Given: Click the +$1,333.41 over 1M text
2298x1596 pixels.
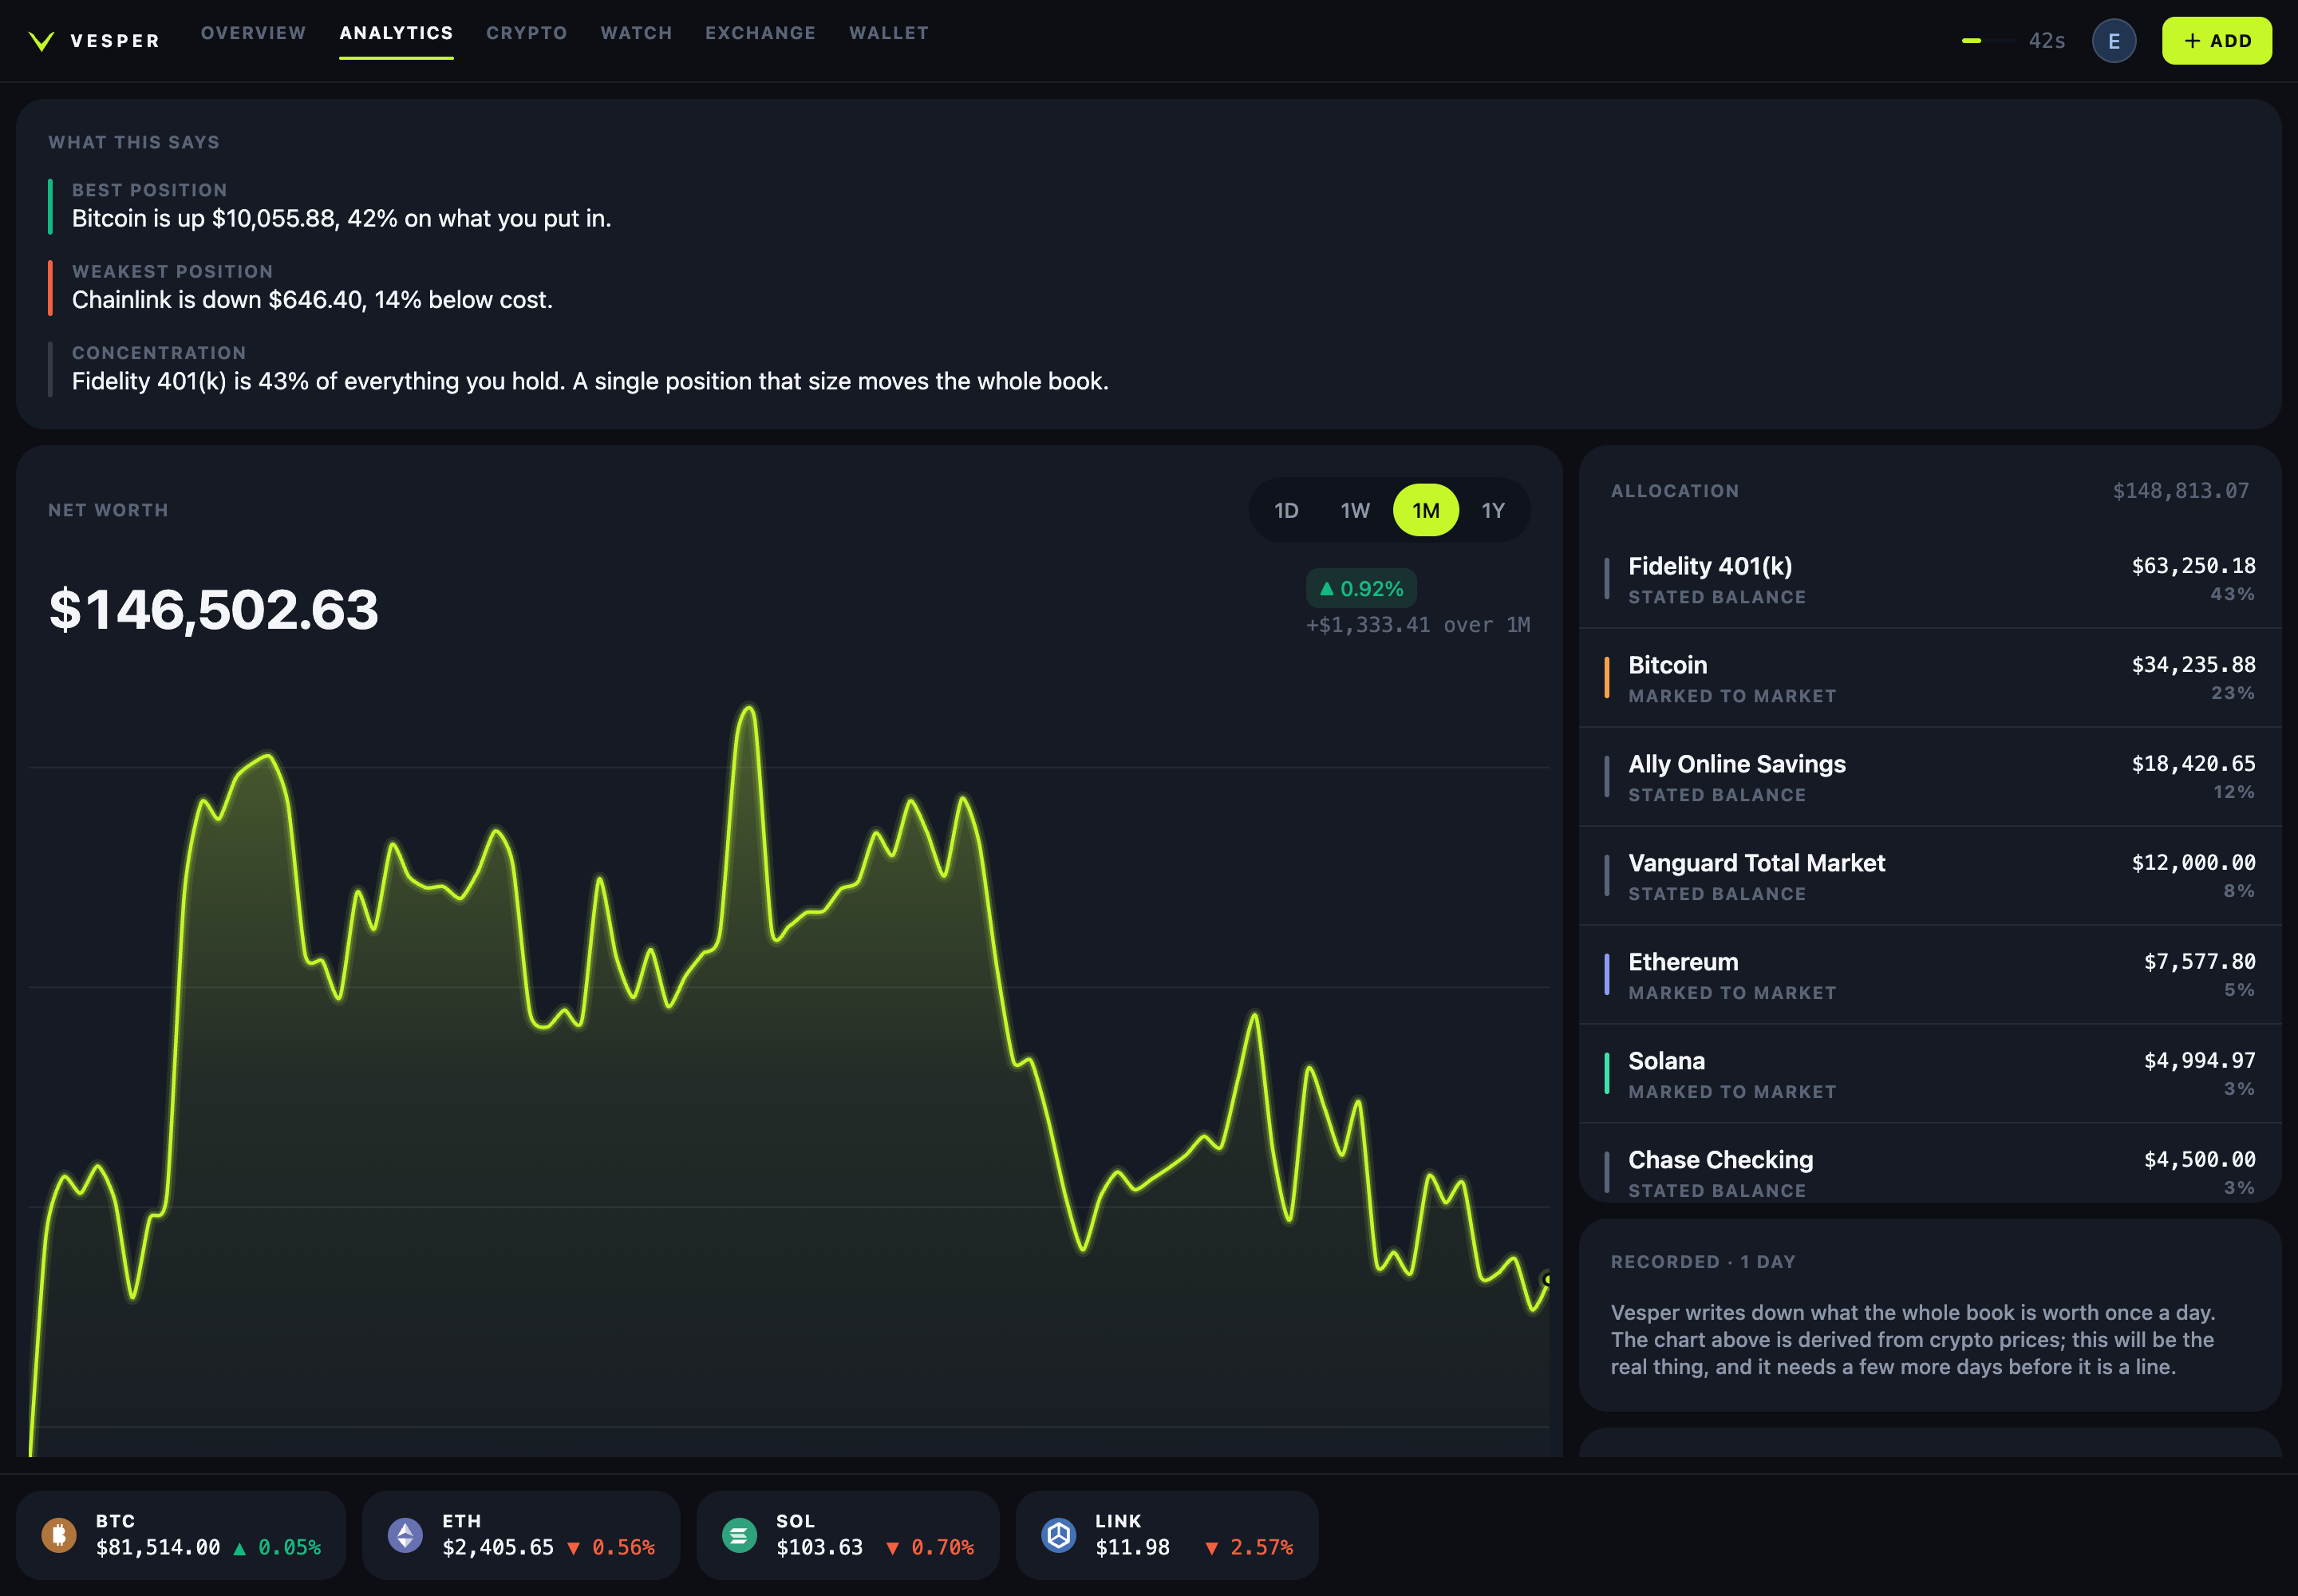Looking at the screenshot, I should tap(1417, 625).
